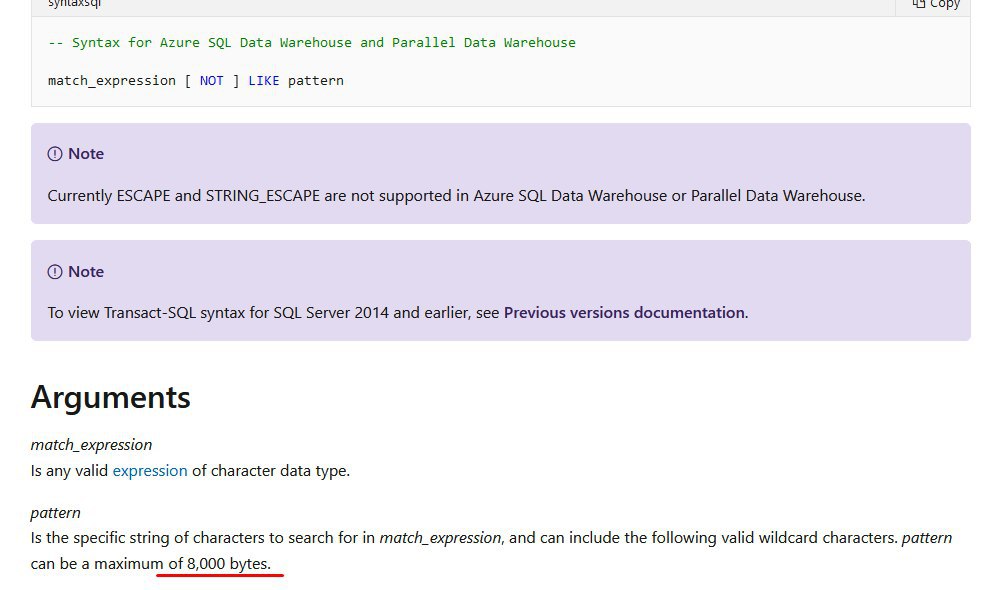Click the underlined '8,000 bytes' text
995x590 pixels.
228,564
